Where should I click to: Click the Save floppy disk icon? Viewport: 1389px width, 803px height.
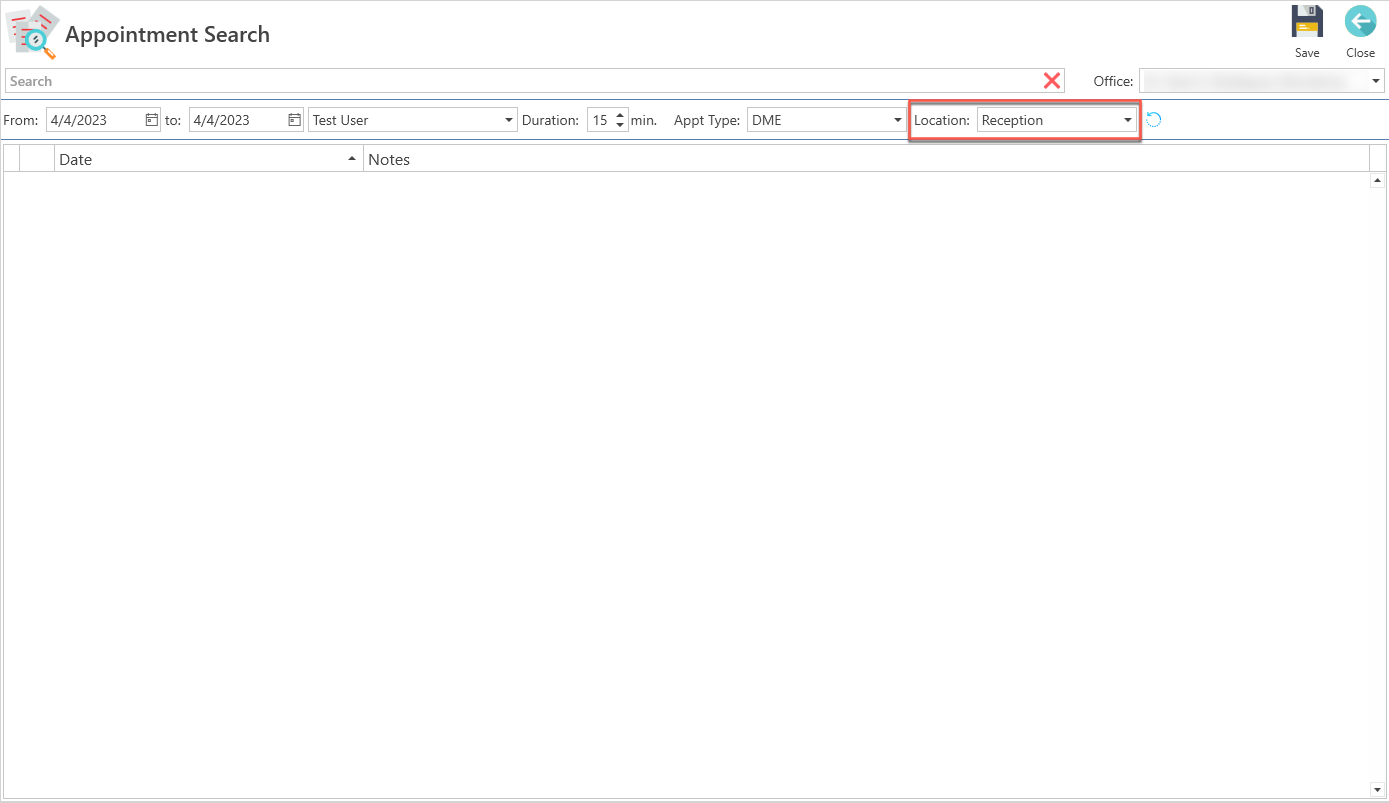(x=1307, y=22)
